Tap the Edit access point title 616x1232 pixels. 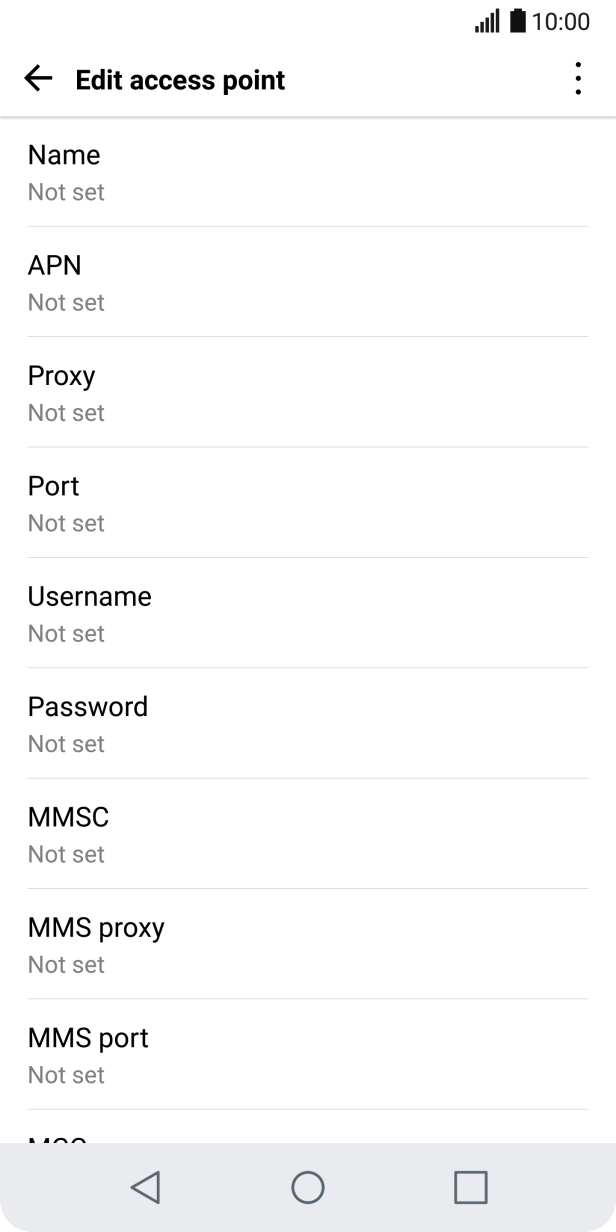[x=180, y=80]
